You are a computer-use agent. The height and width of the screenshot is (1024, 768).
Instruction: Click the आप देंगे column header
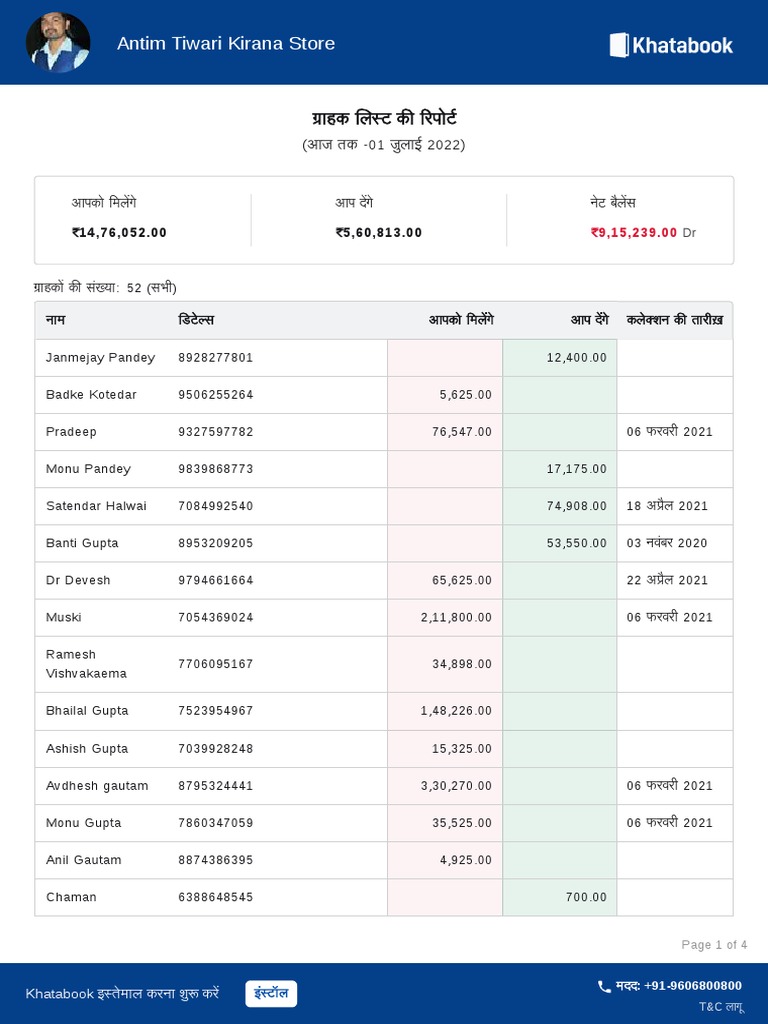589,320
